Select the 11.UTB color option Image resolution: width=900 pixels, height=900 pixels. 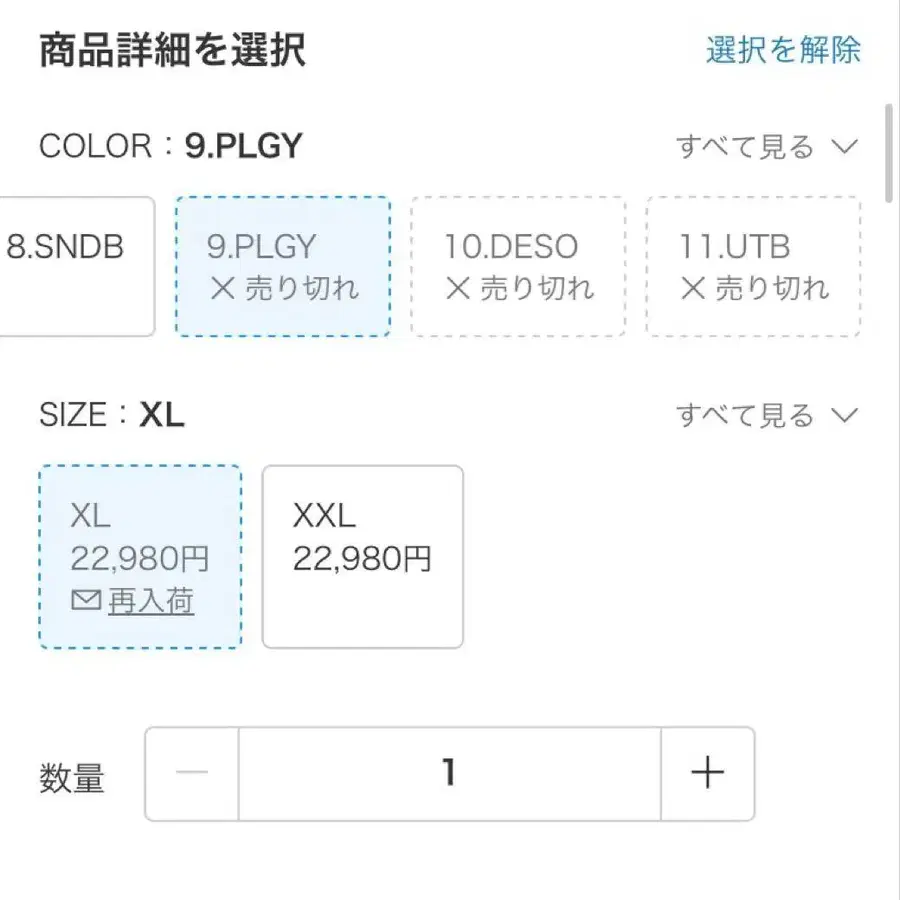point(753,265)
